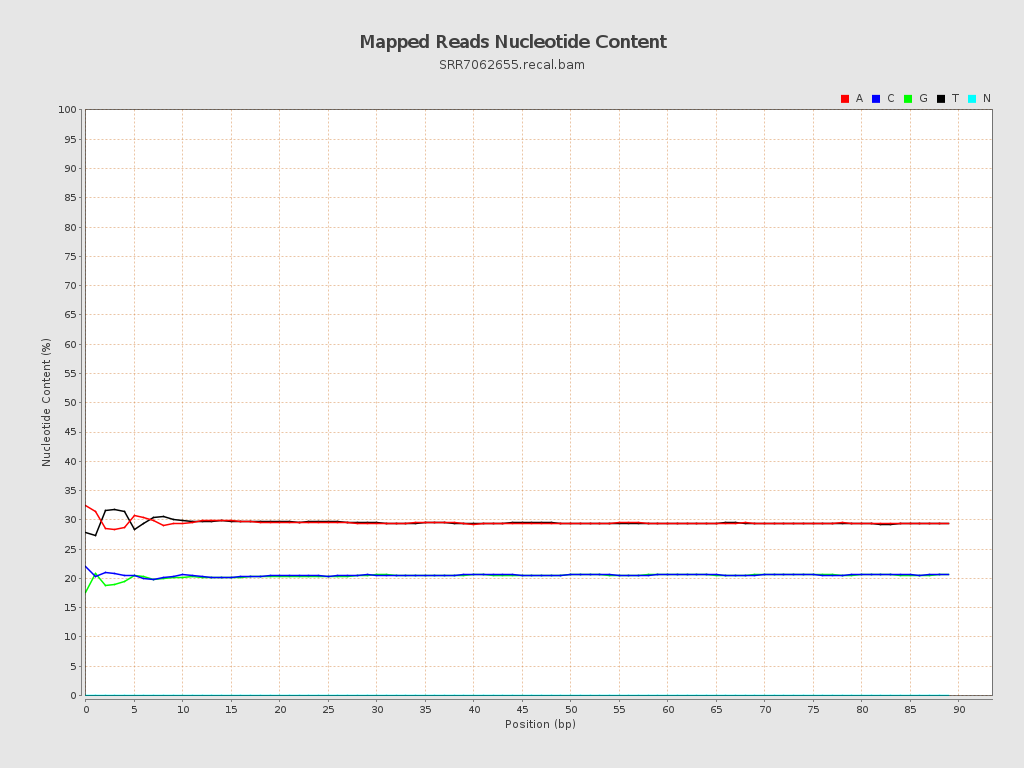Click the x-axis tick label 10
1024x768 pixels.
click(x=183, y=709)
